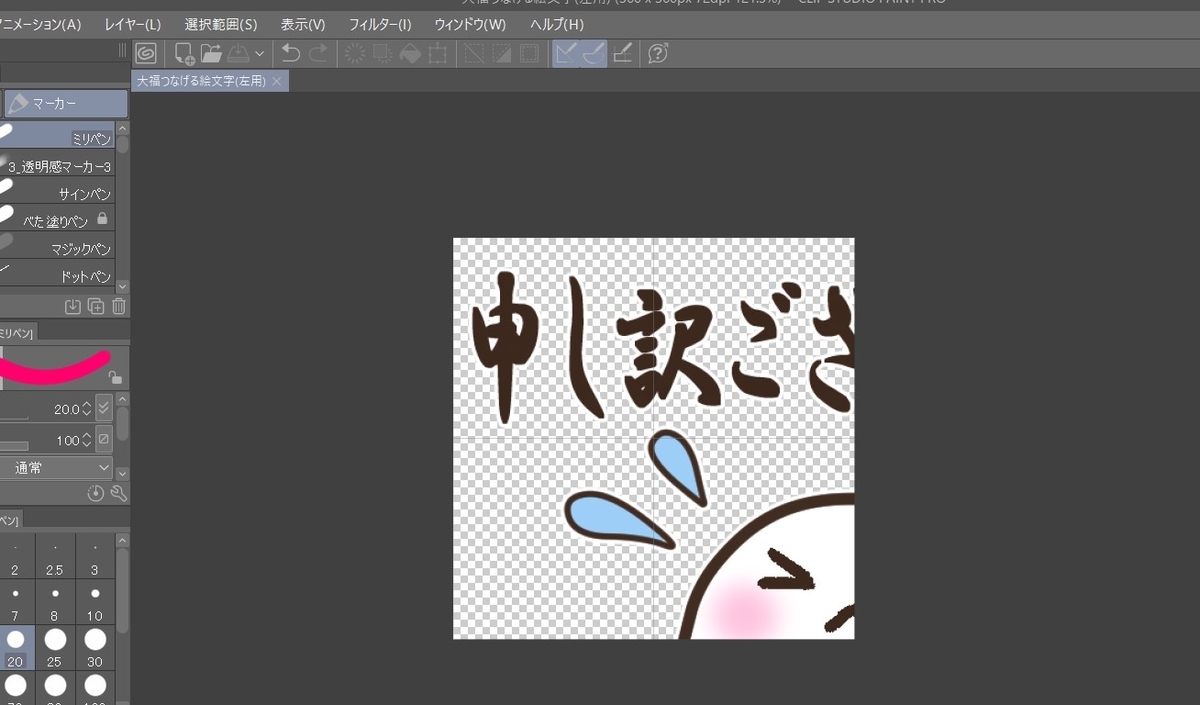Choose brush size 2 preset
This screenshot has height=705, width=1200.
coord(15,558)
